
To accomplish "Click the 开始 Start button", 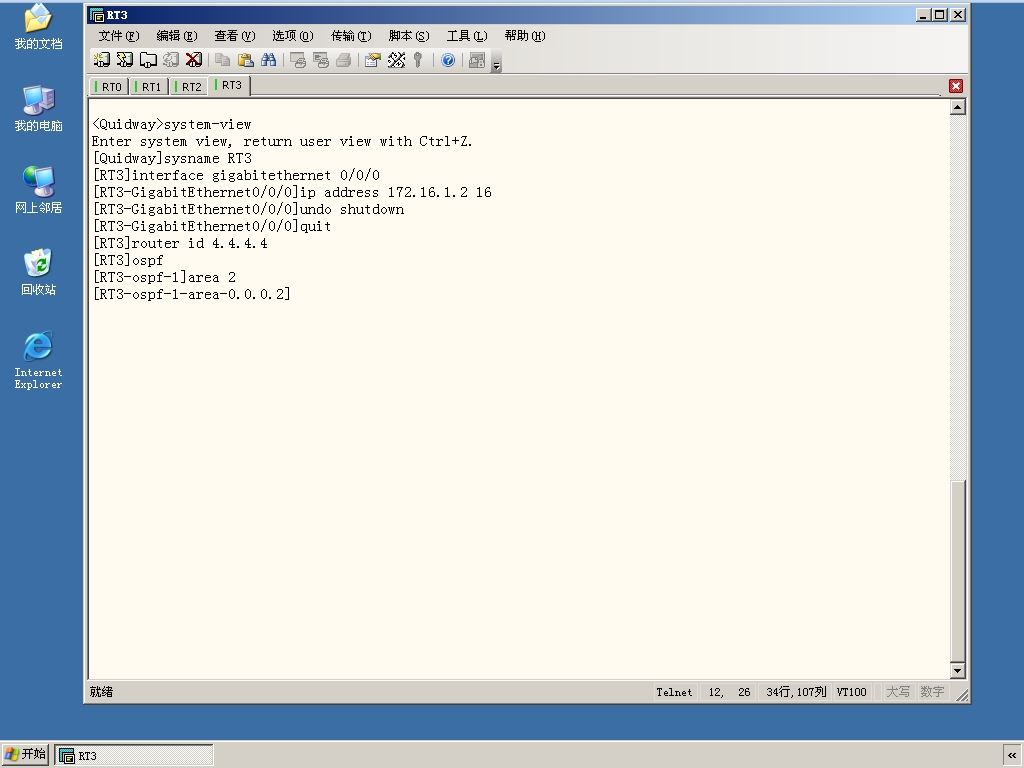I will 25,754.
